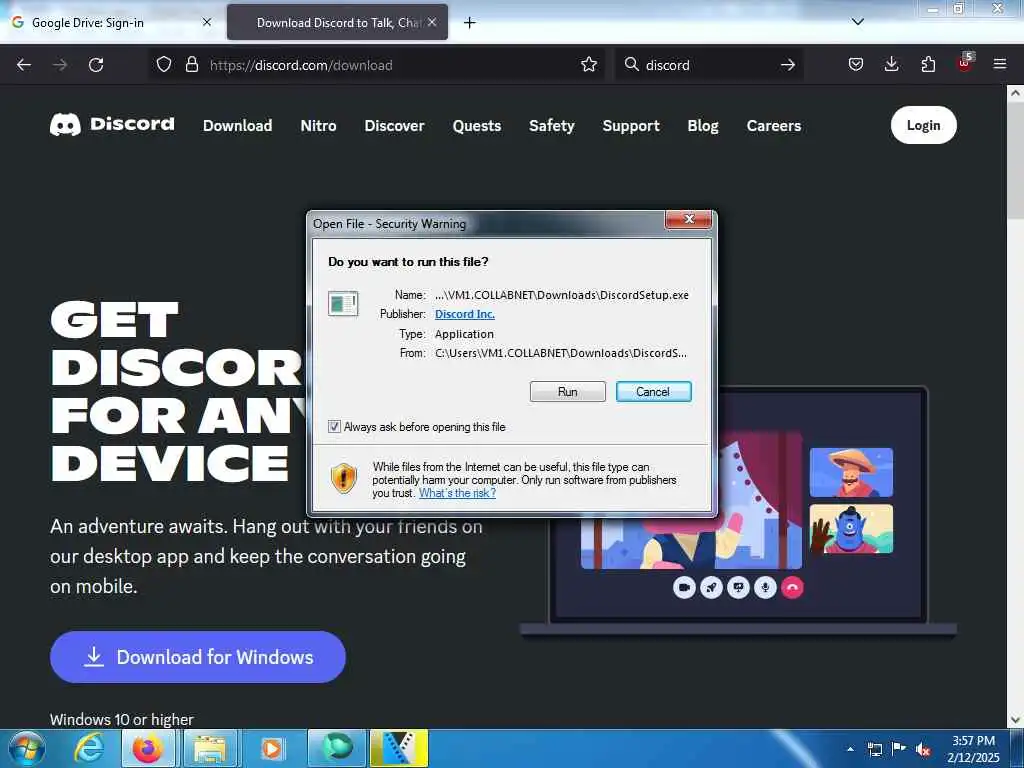Bookmark this page with the star icon
The height and width of the screenshot is (768, 1024).
tap(588, 65)
